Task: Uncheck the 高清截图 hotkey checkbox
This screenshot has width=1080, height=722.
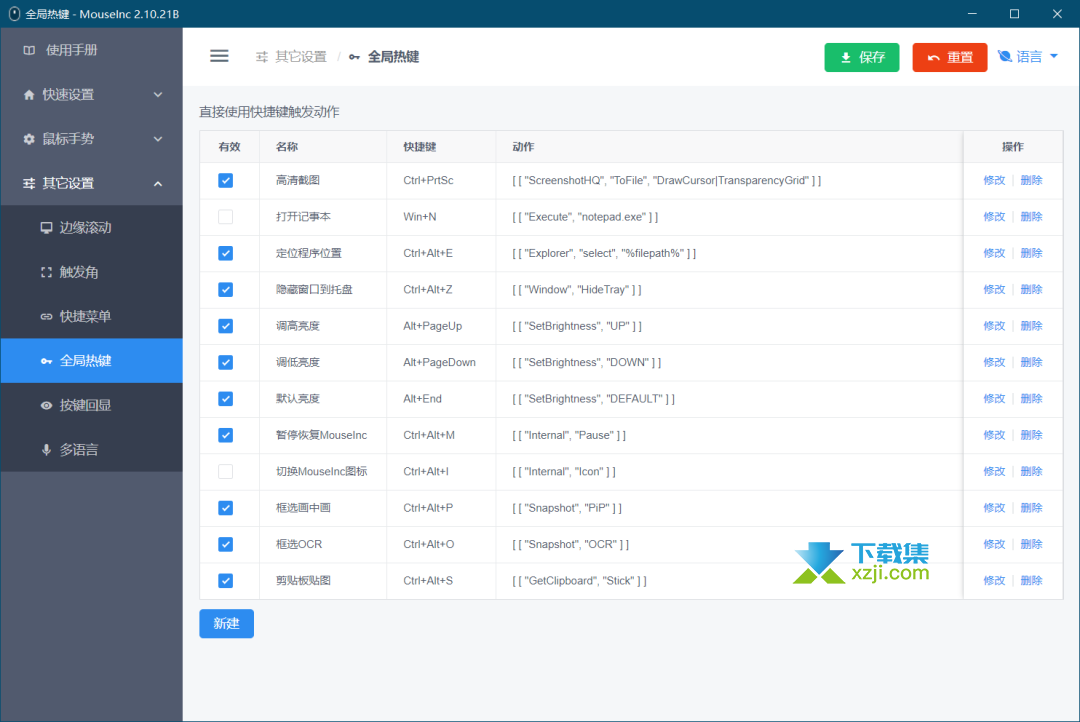Action: (225, 180)
